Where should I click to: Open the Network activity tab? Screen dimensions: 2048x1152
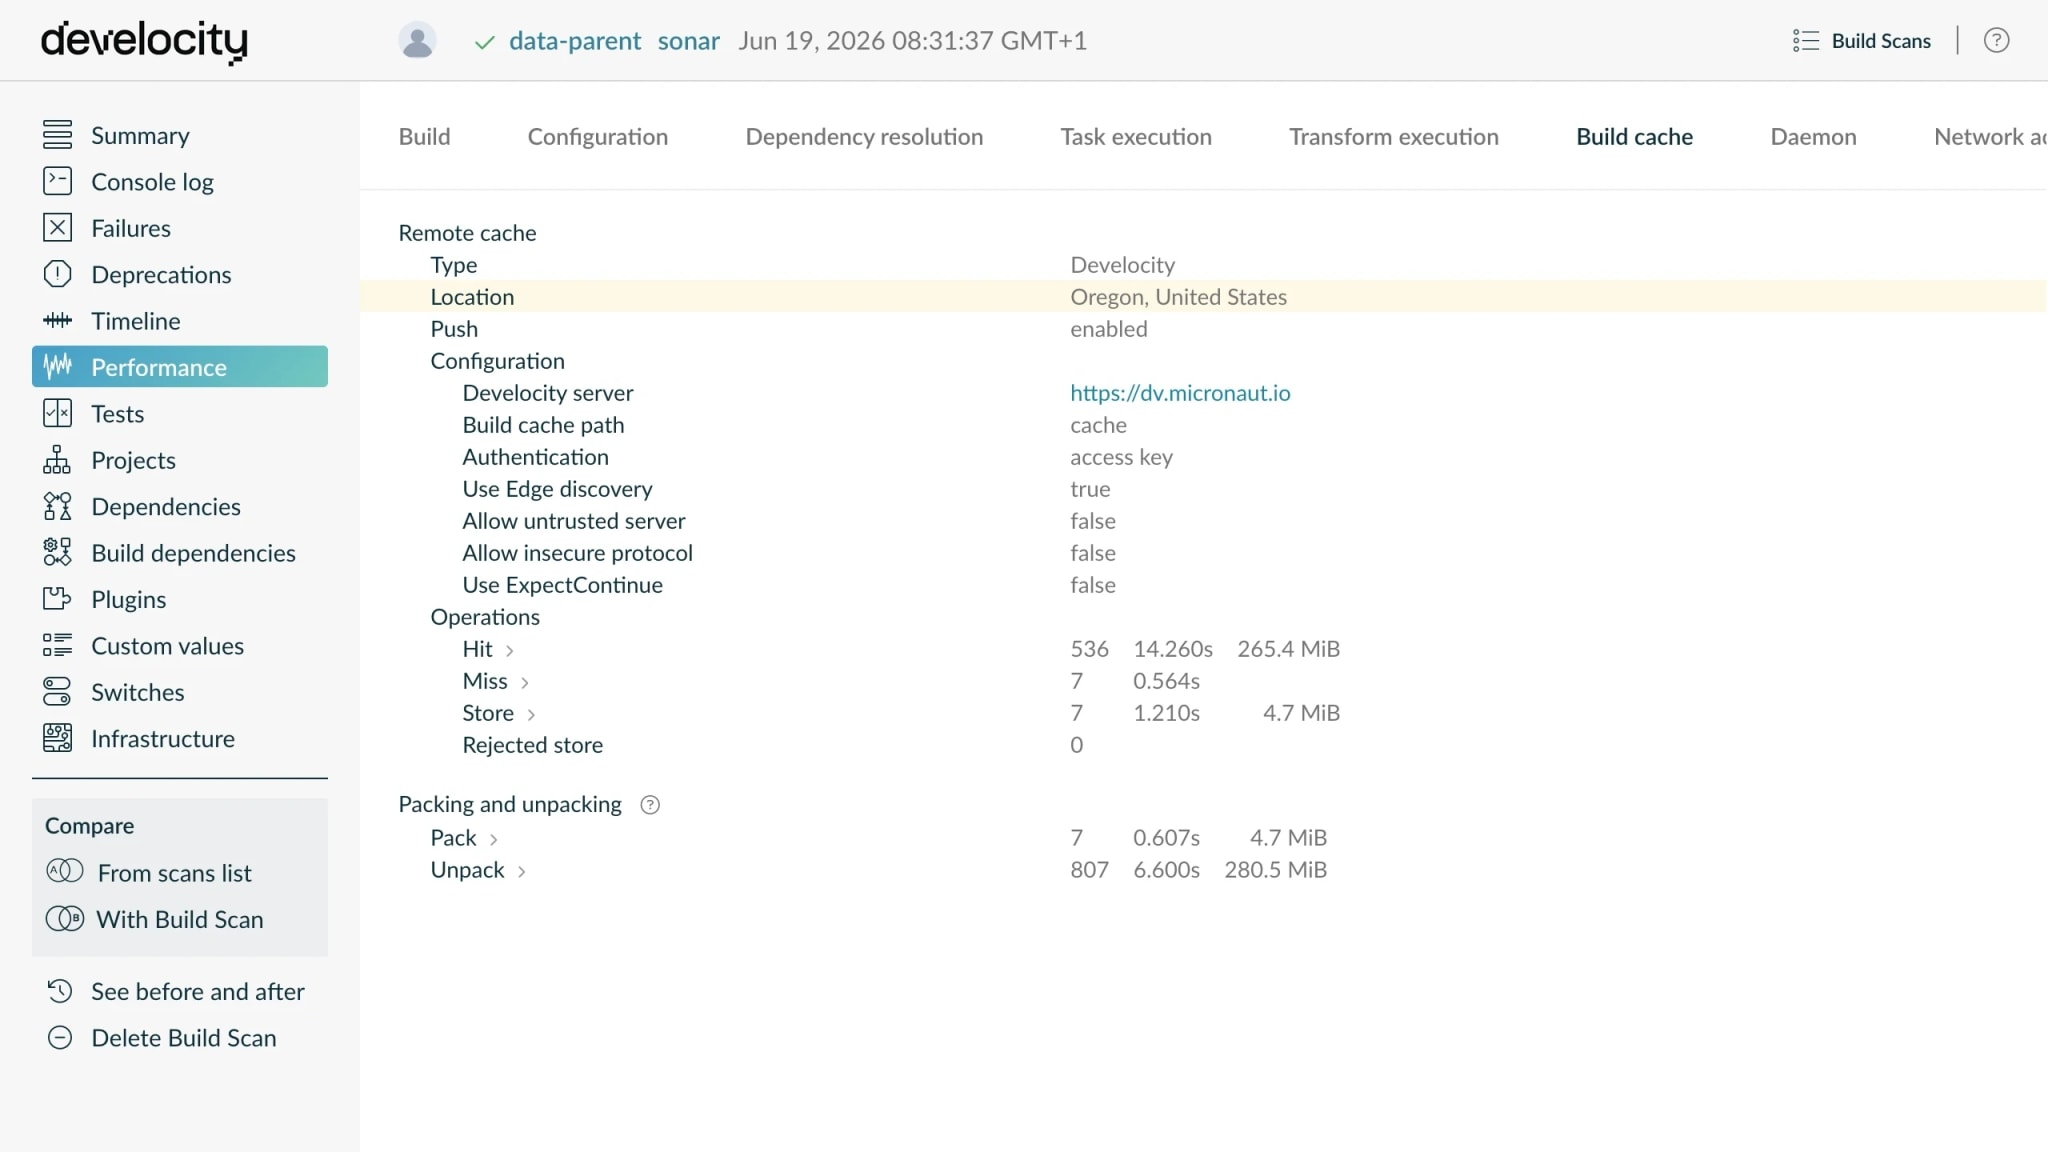[x=1990, y=136]
